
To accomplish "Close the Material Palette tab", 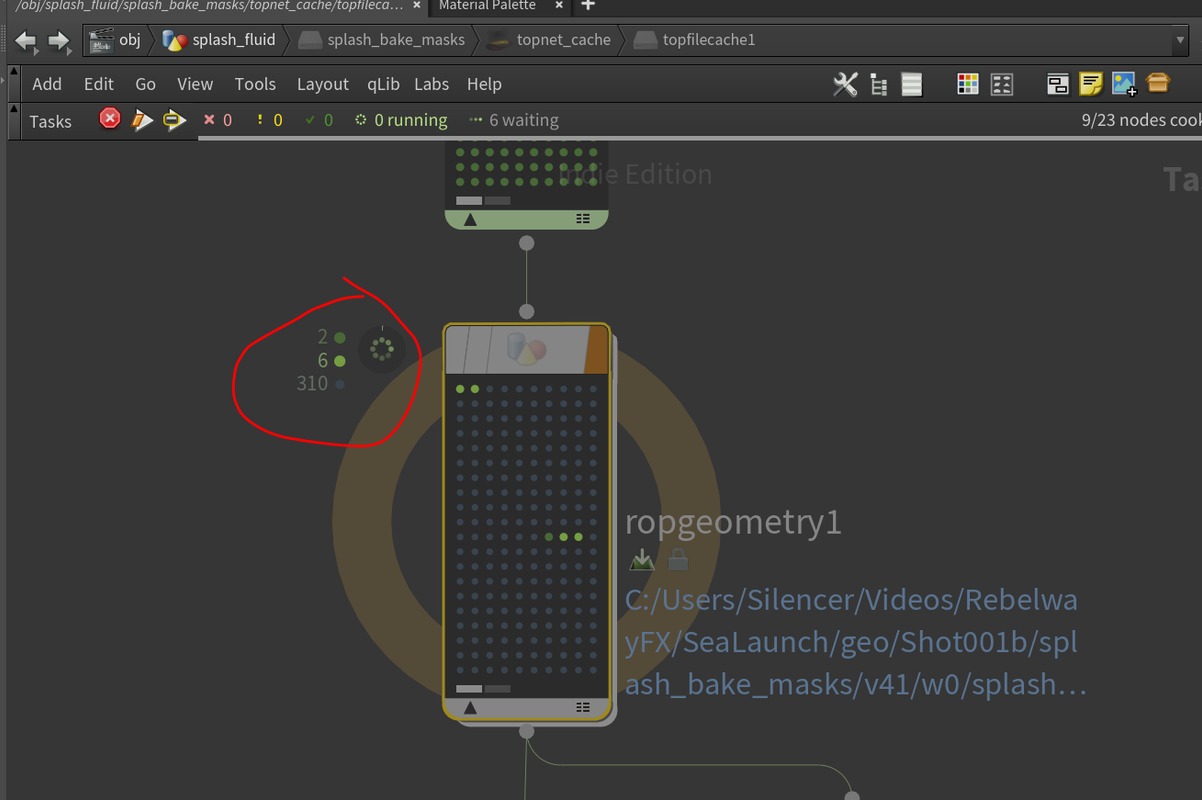I will 557,5.
